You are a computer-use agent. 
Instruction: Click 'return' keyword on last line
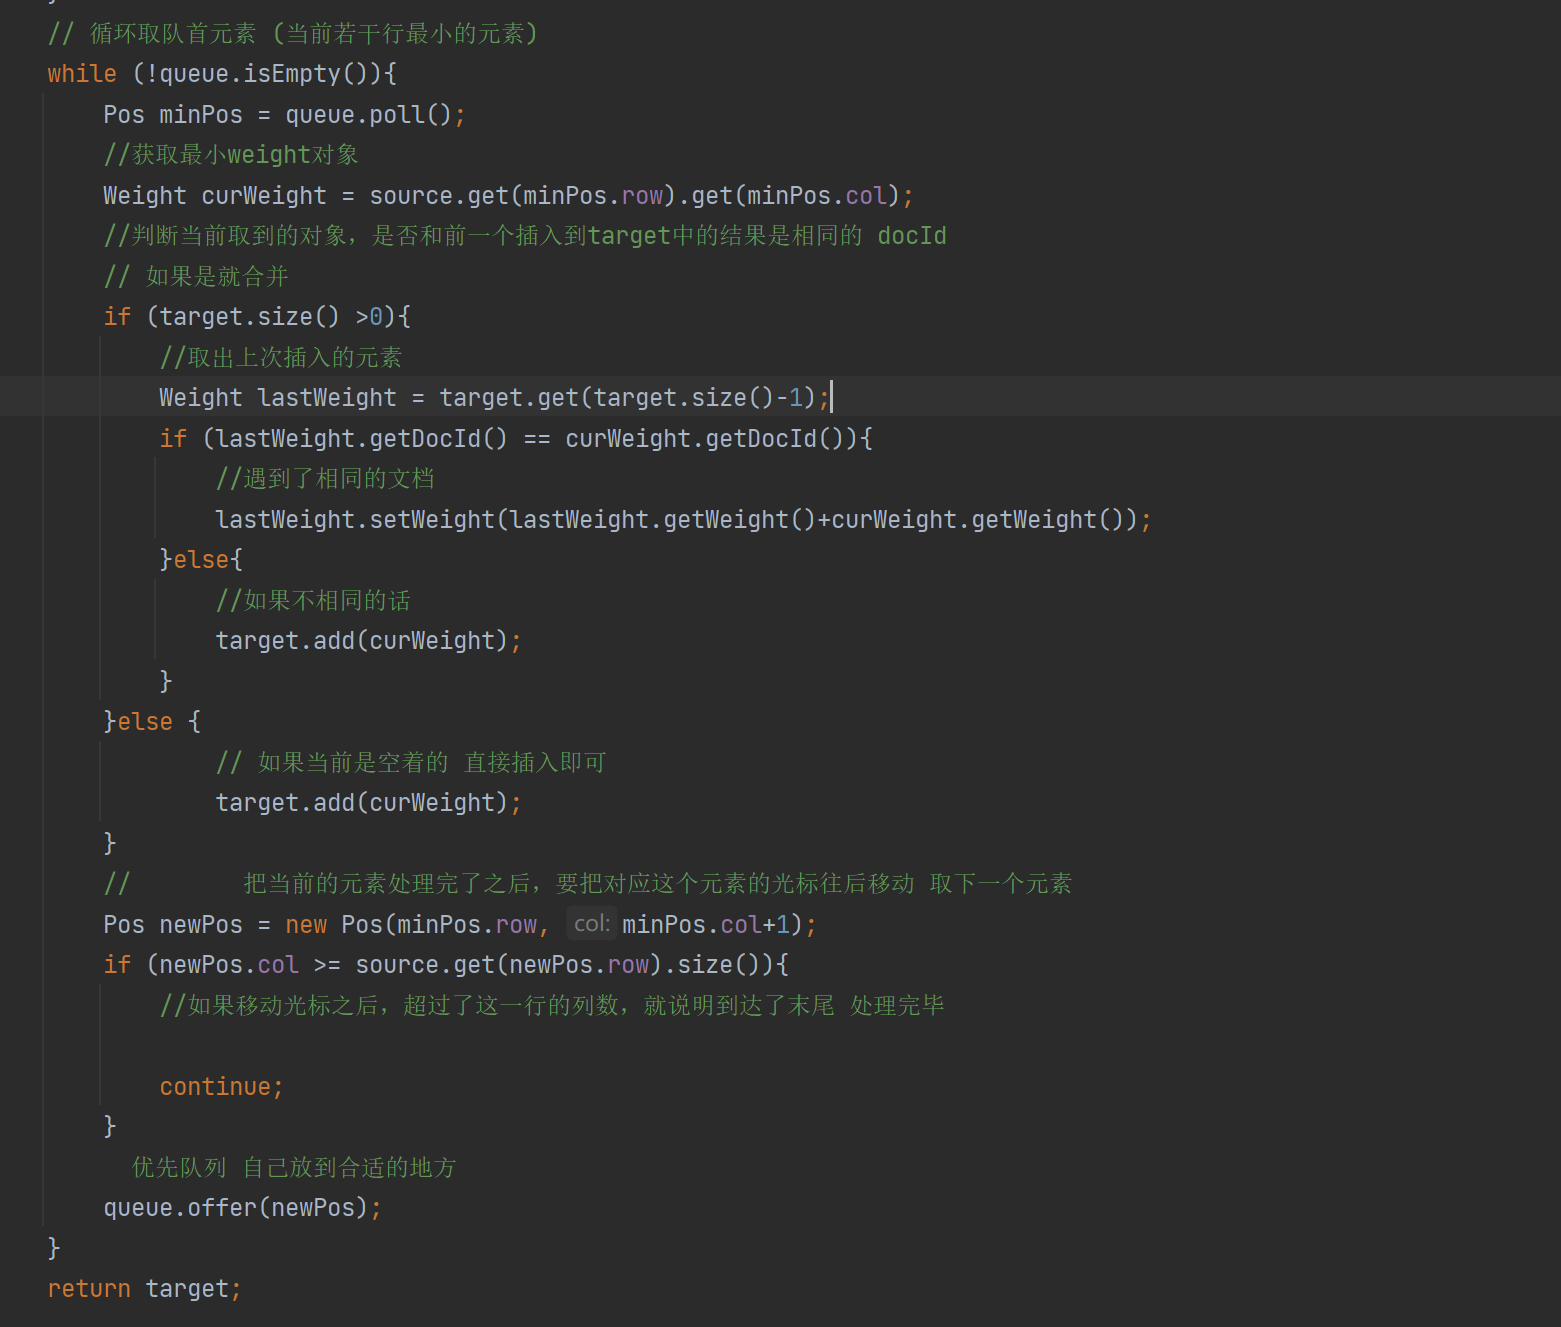pyautogui.click(x=88, y=1289)
